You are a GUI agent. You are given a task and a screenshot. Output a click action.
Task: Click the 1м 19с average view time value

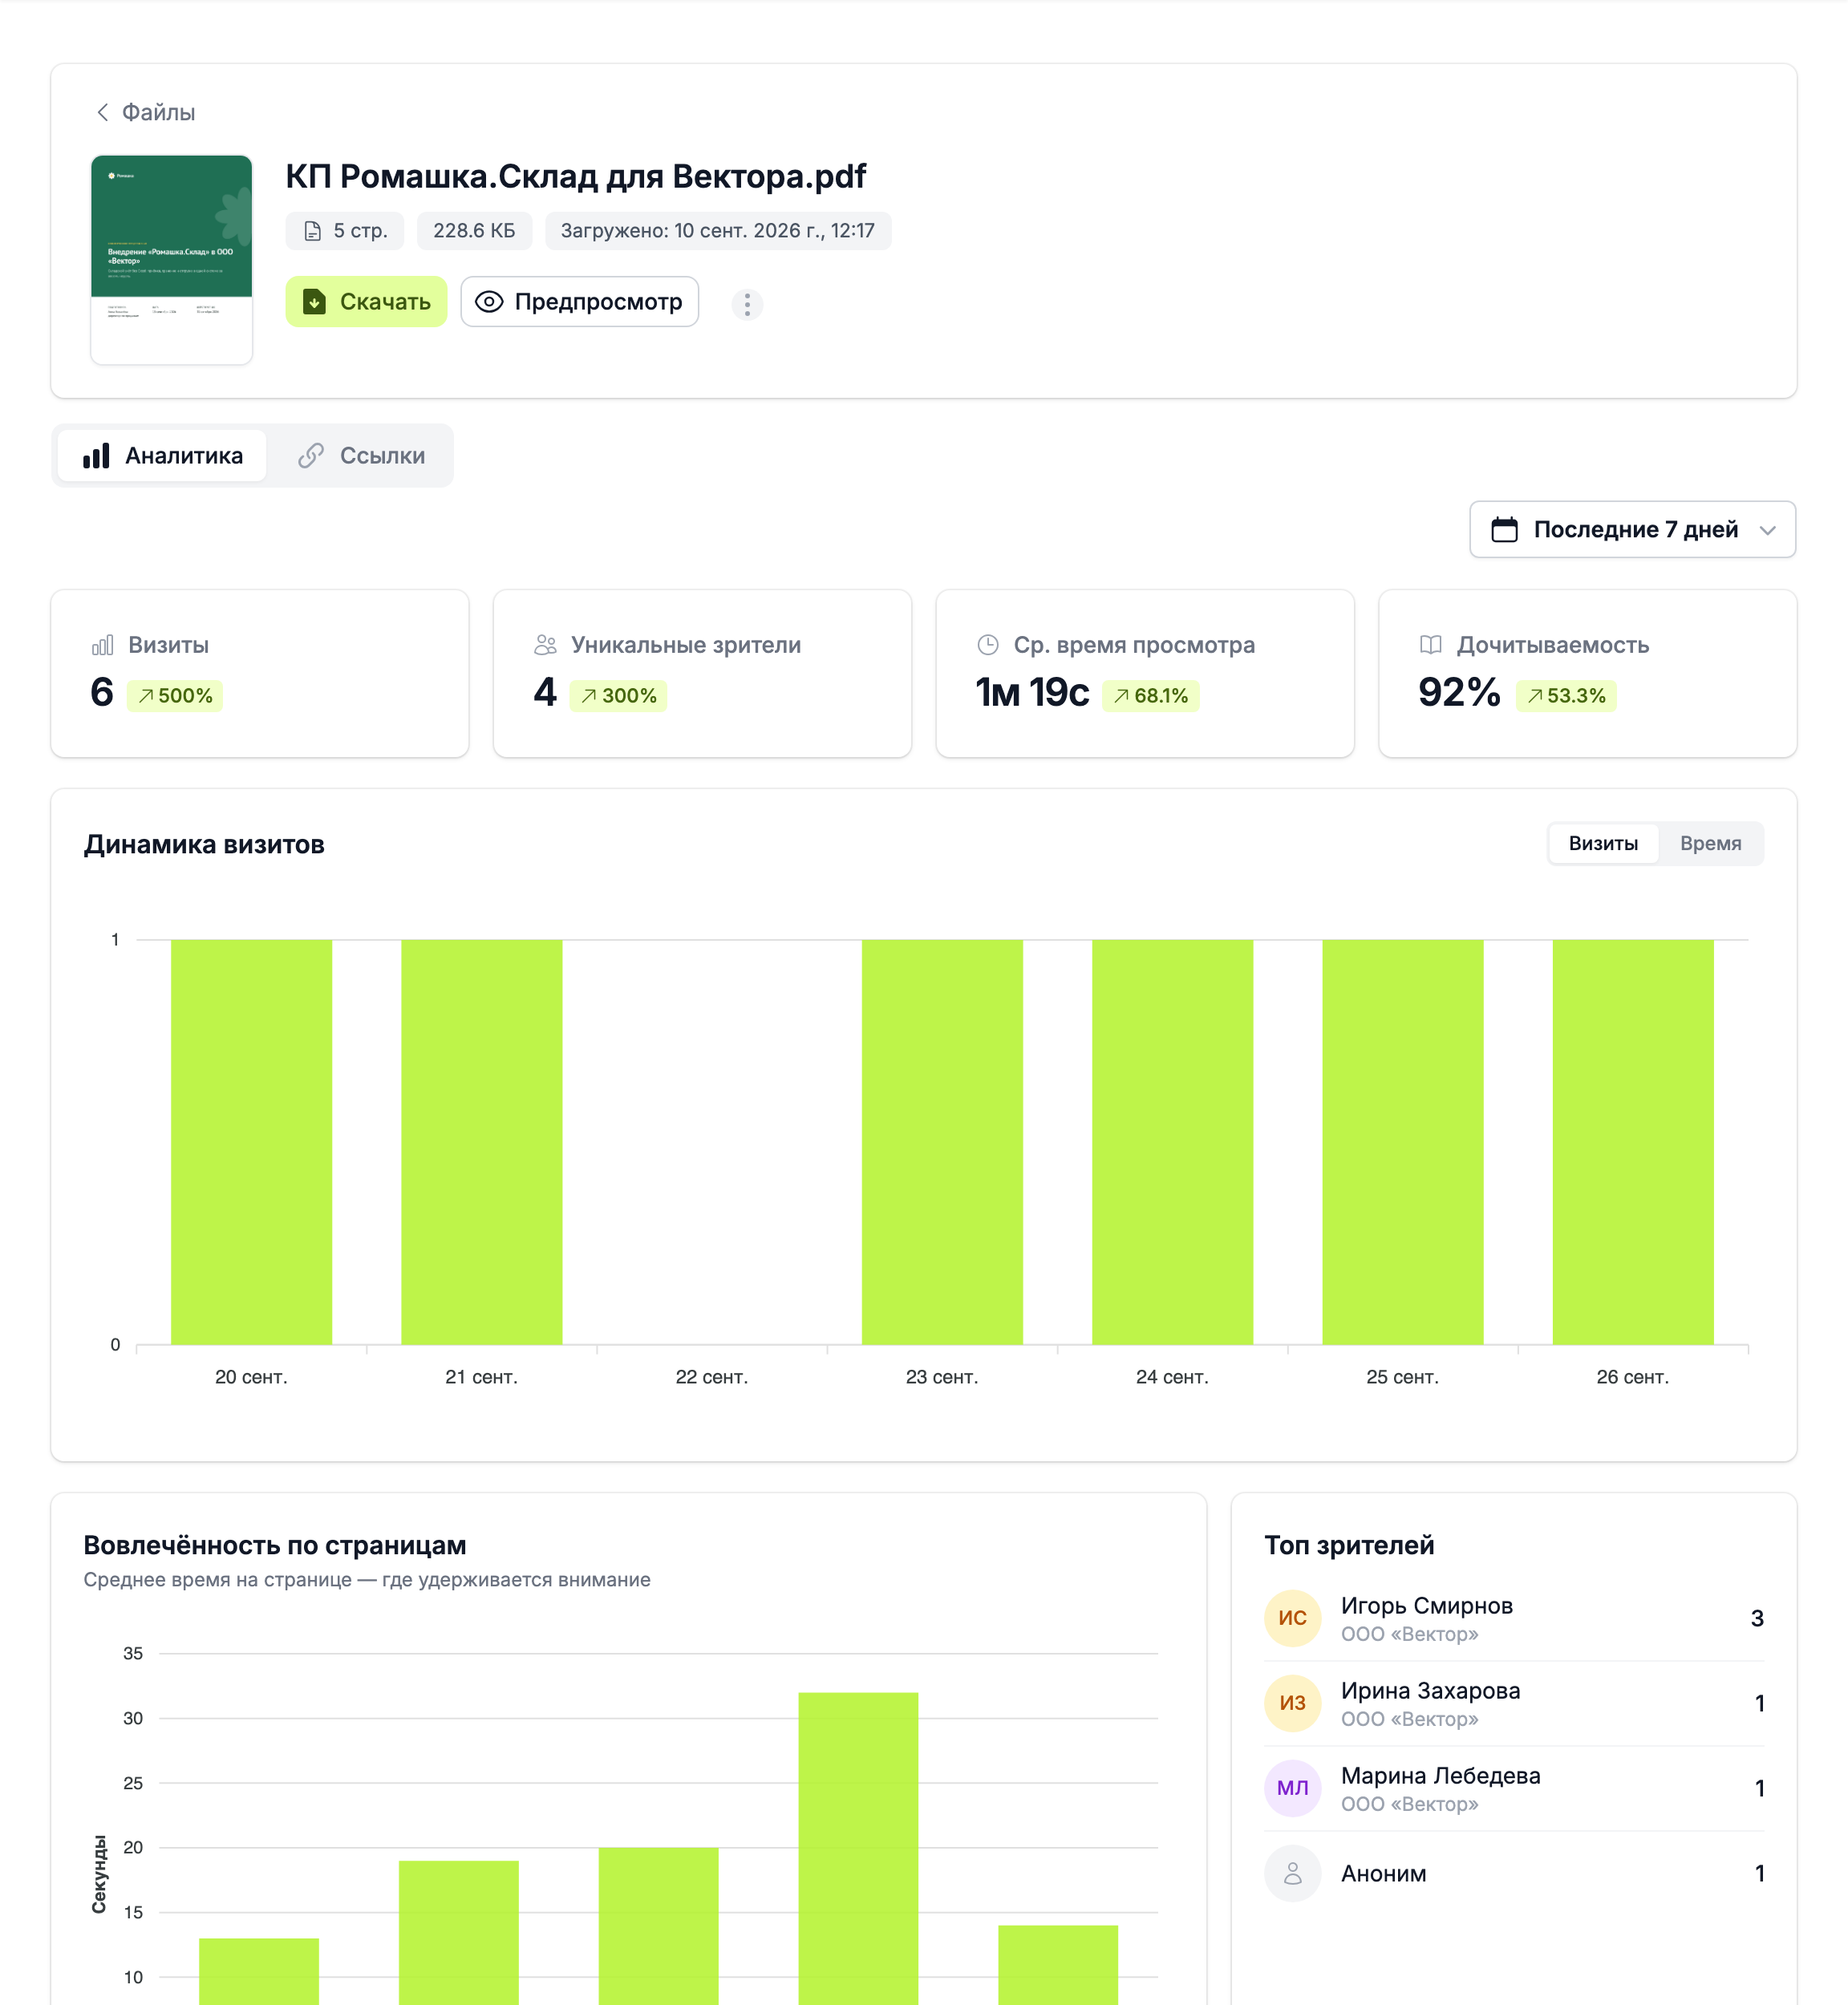point(1032,692)
